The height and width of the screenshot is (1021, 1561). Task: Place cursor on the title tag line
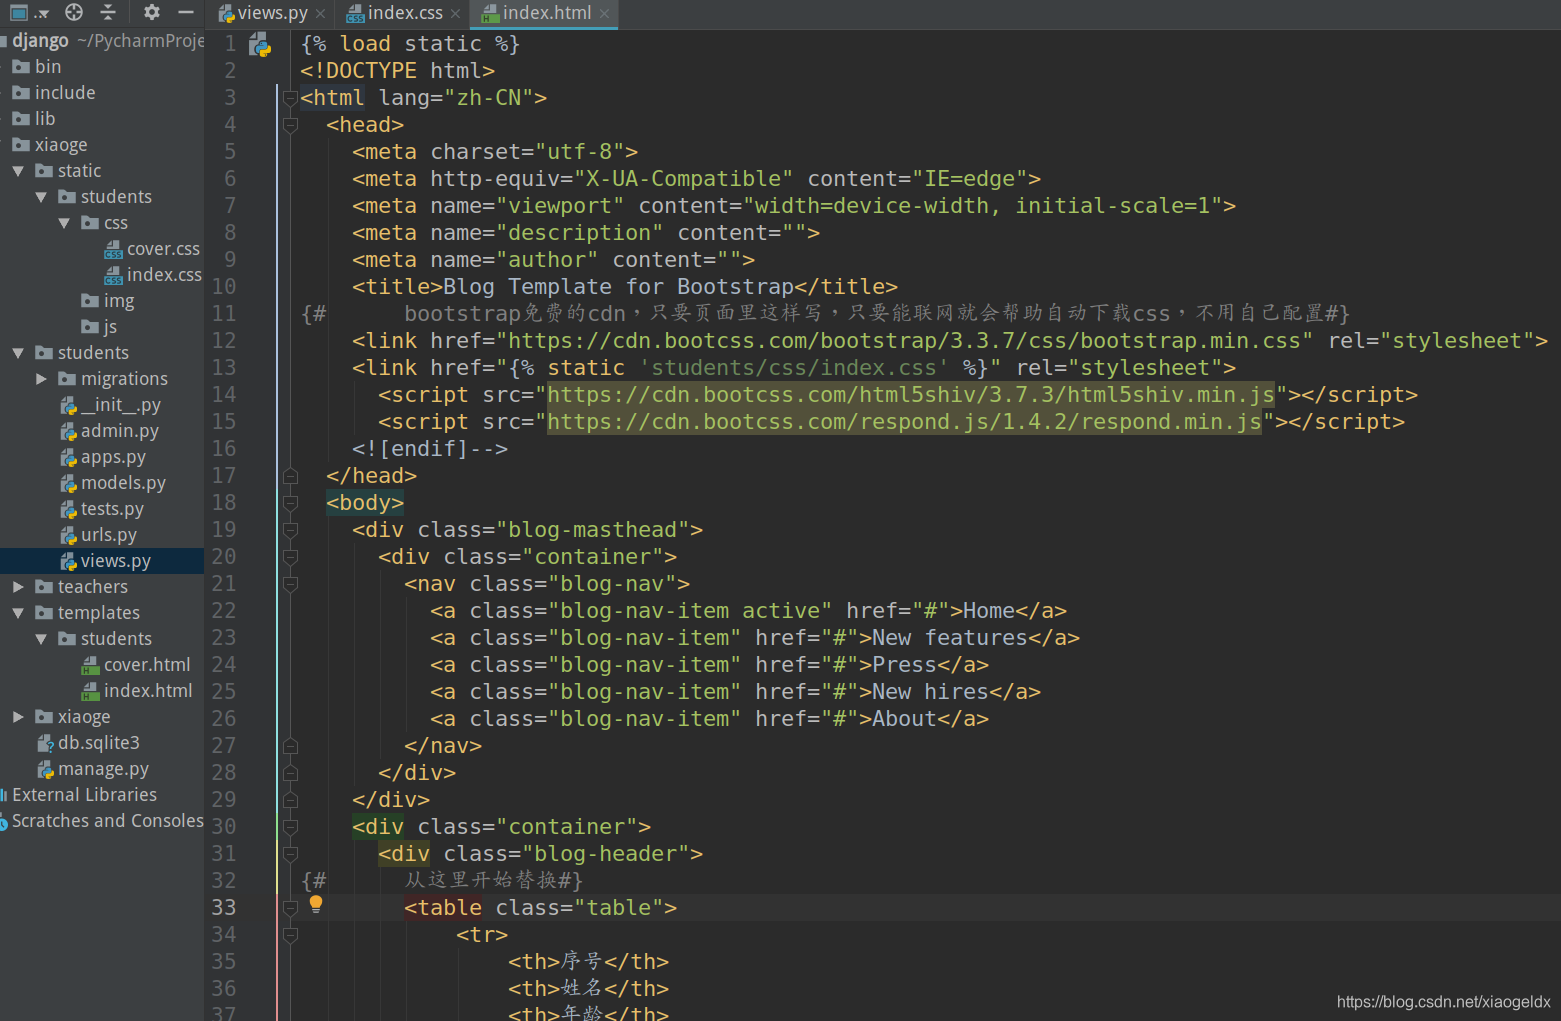click(x=625, y=287)
